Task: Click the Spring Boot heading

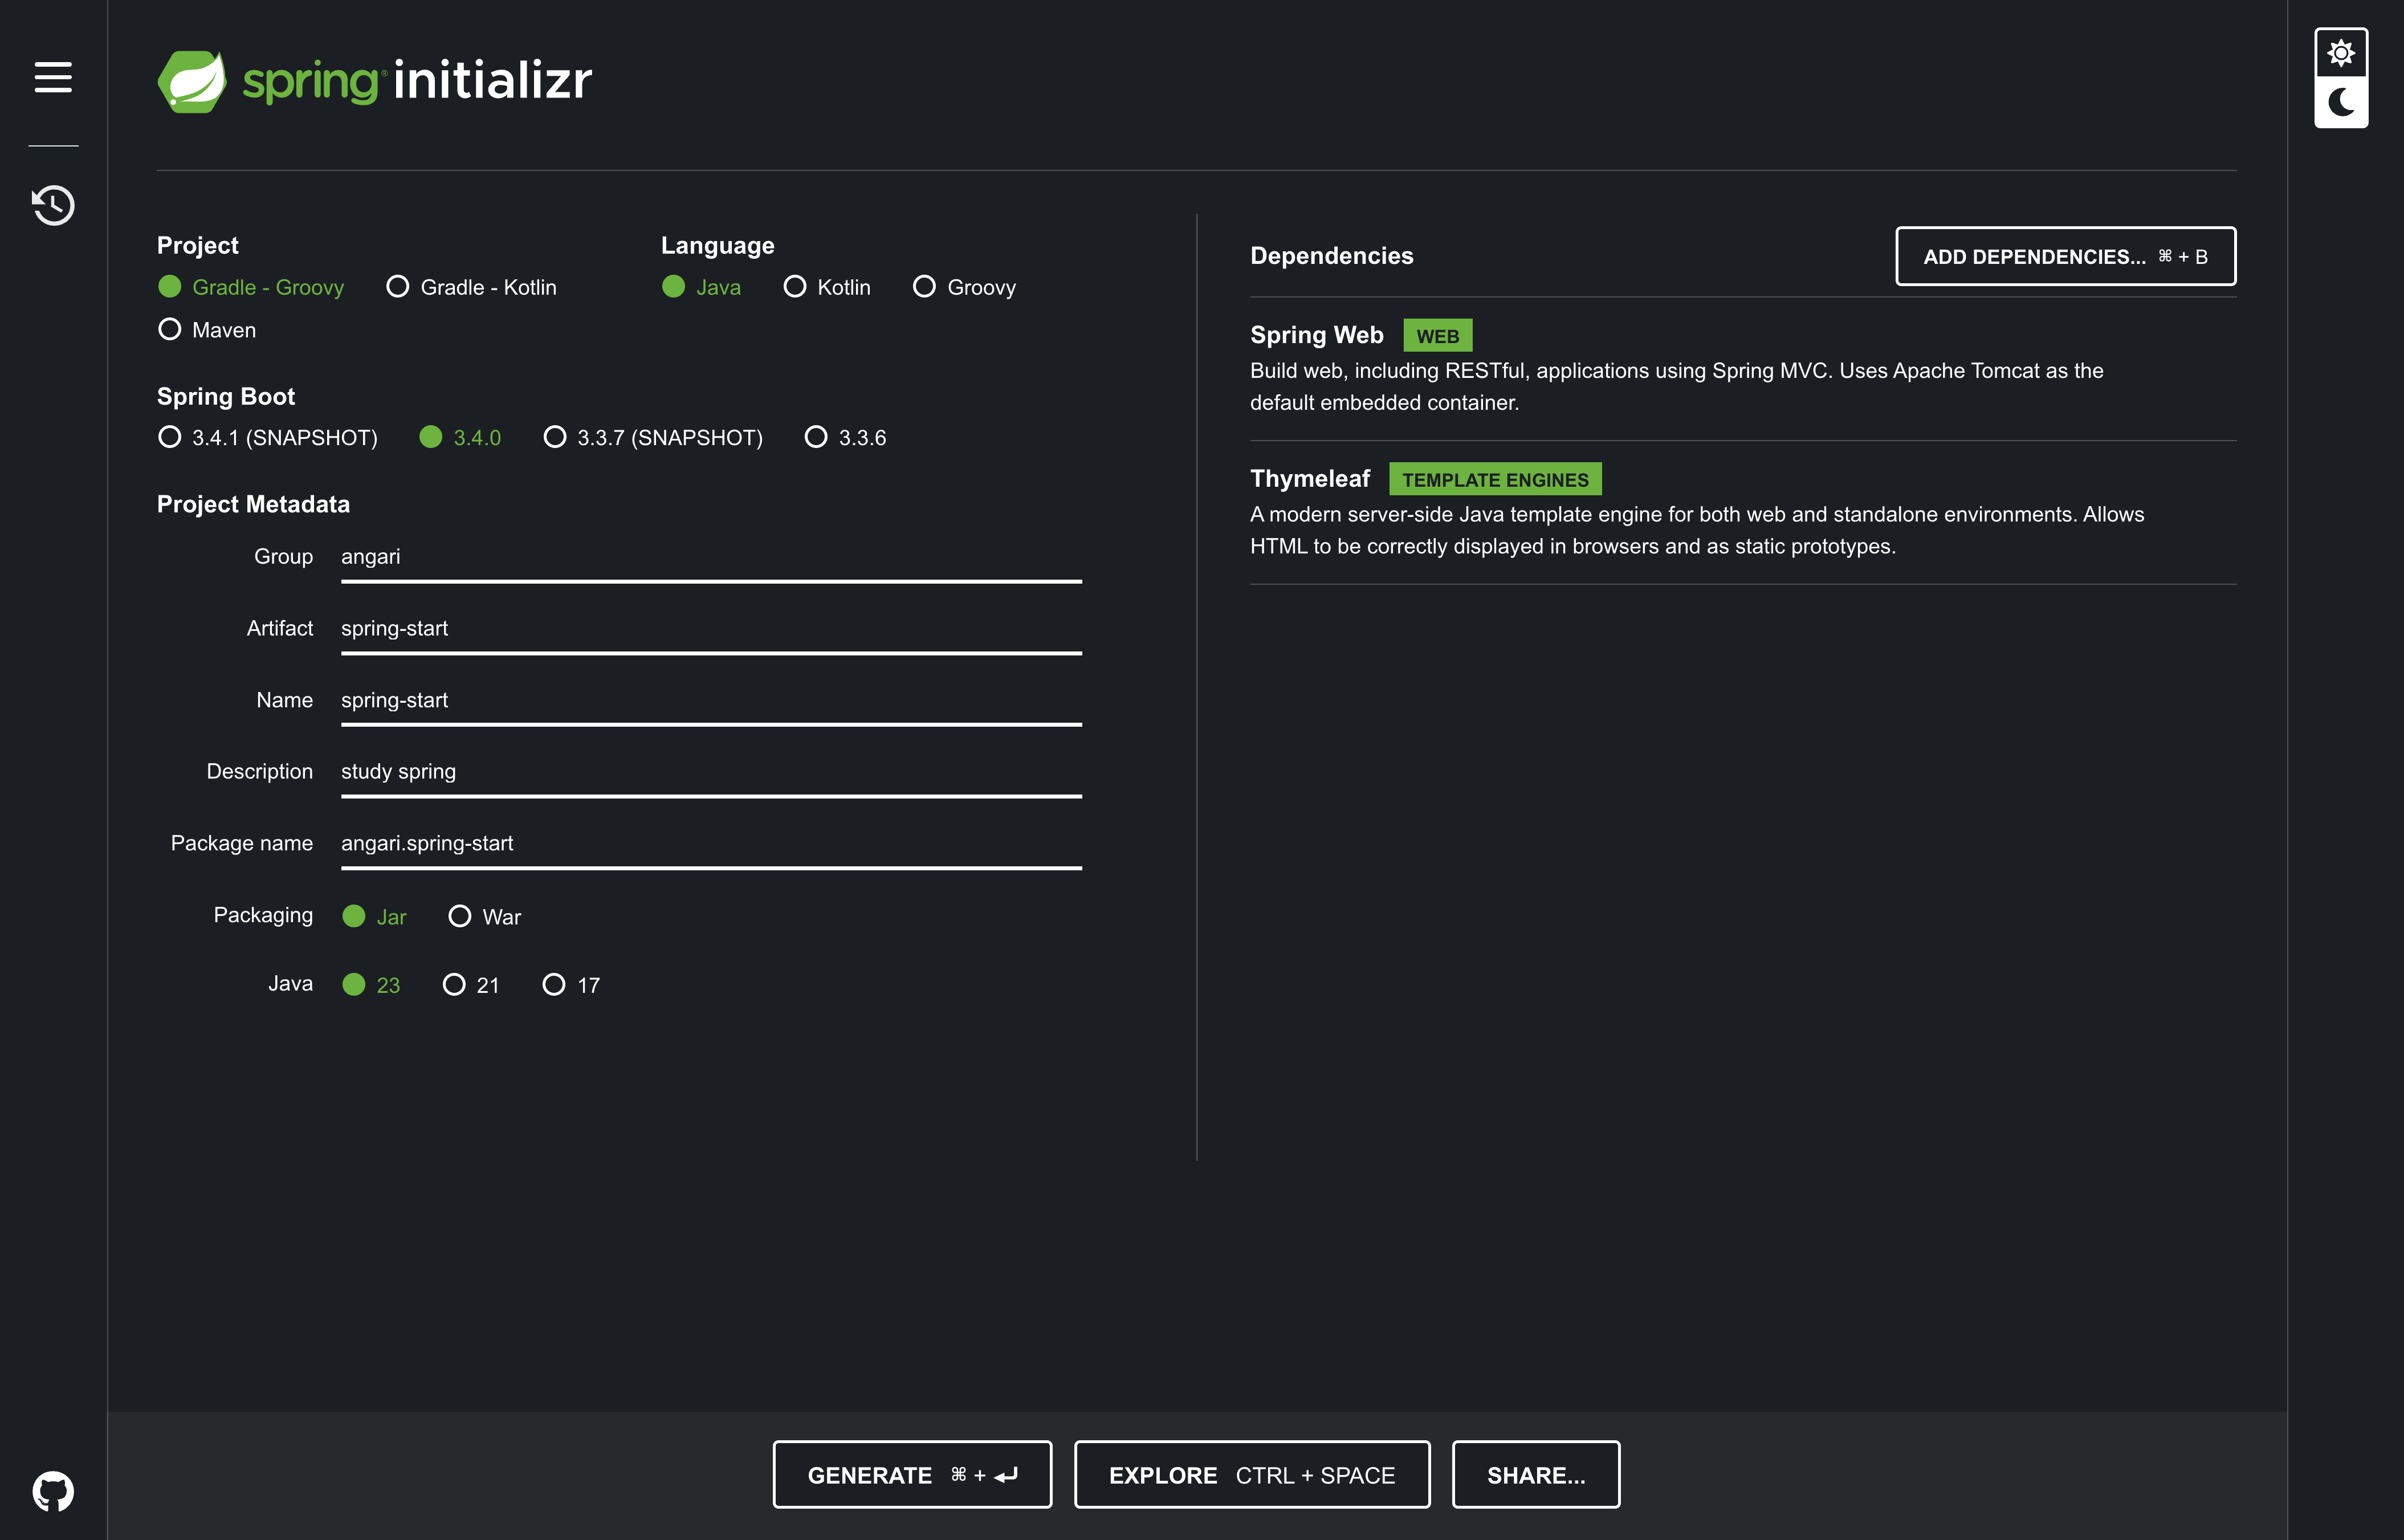Action: coord(226,397)
